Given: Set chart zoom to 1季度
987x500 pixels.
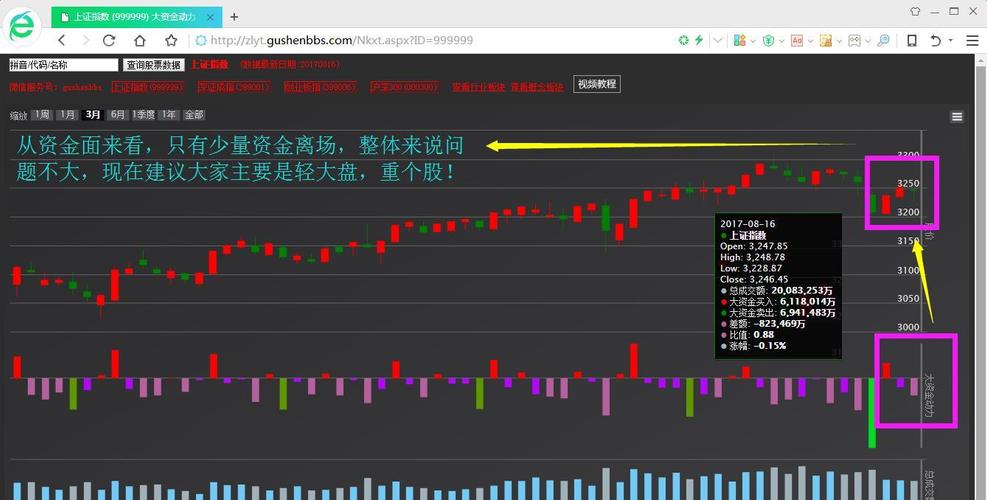Looking at the screenshot, I should click(145, 115).
